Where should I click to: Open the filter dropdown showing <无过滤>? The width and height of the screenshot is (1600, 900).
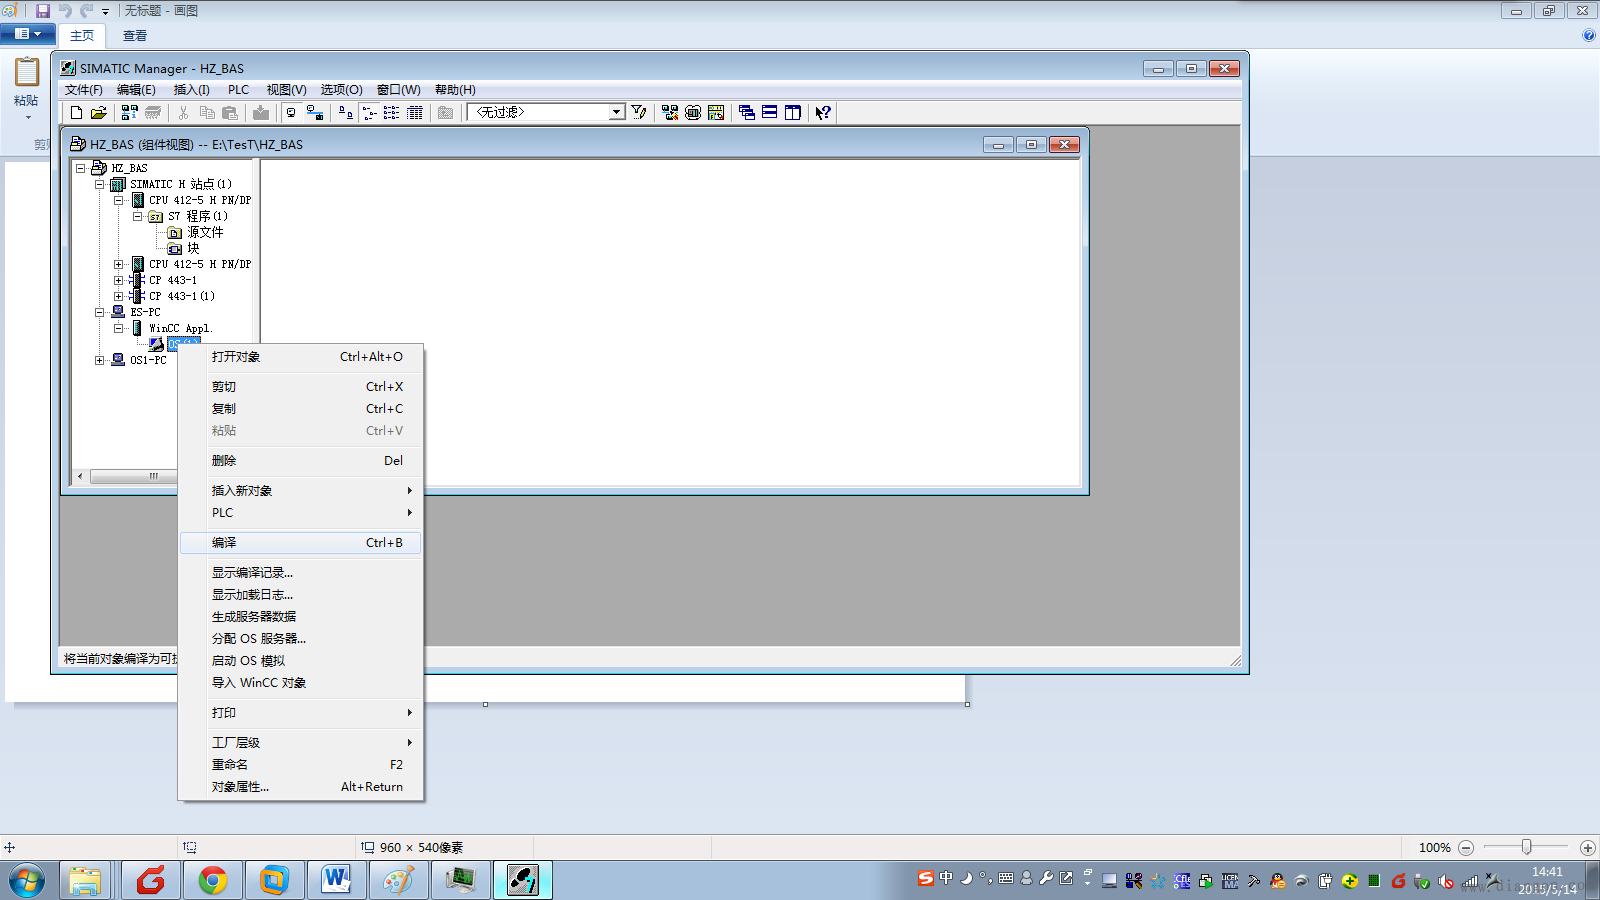click(617, 113)
